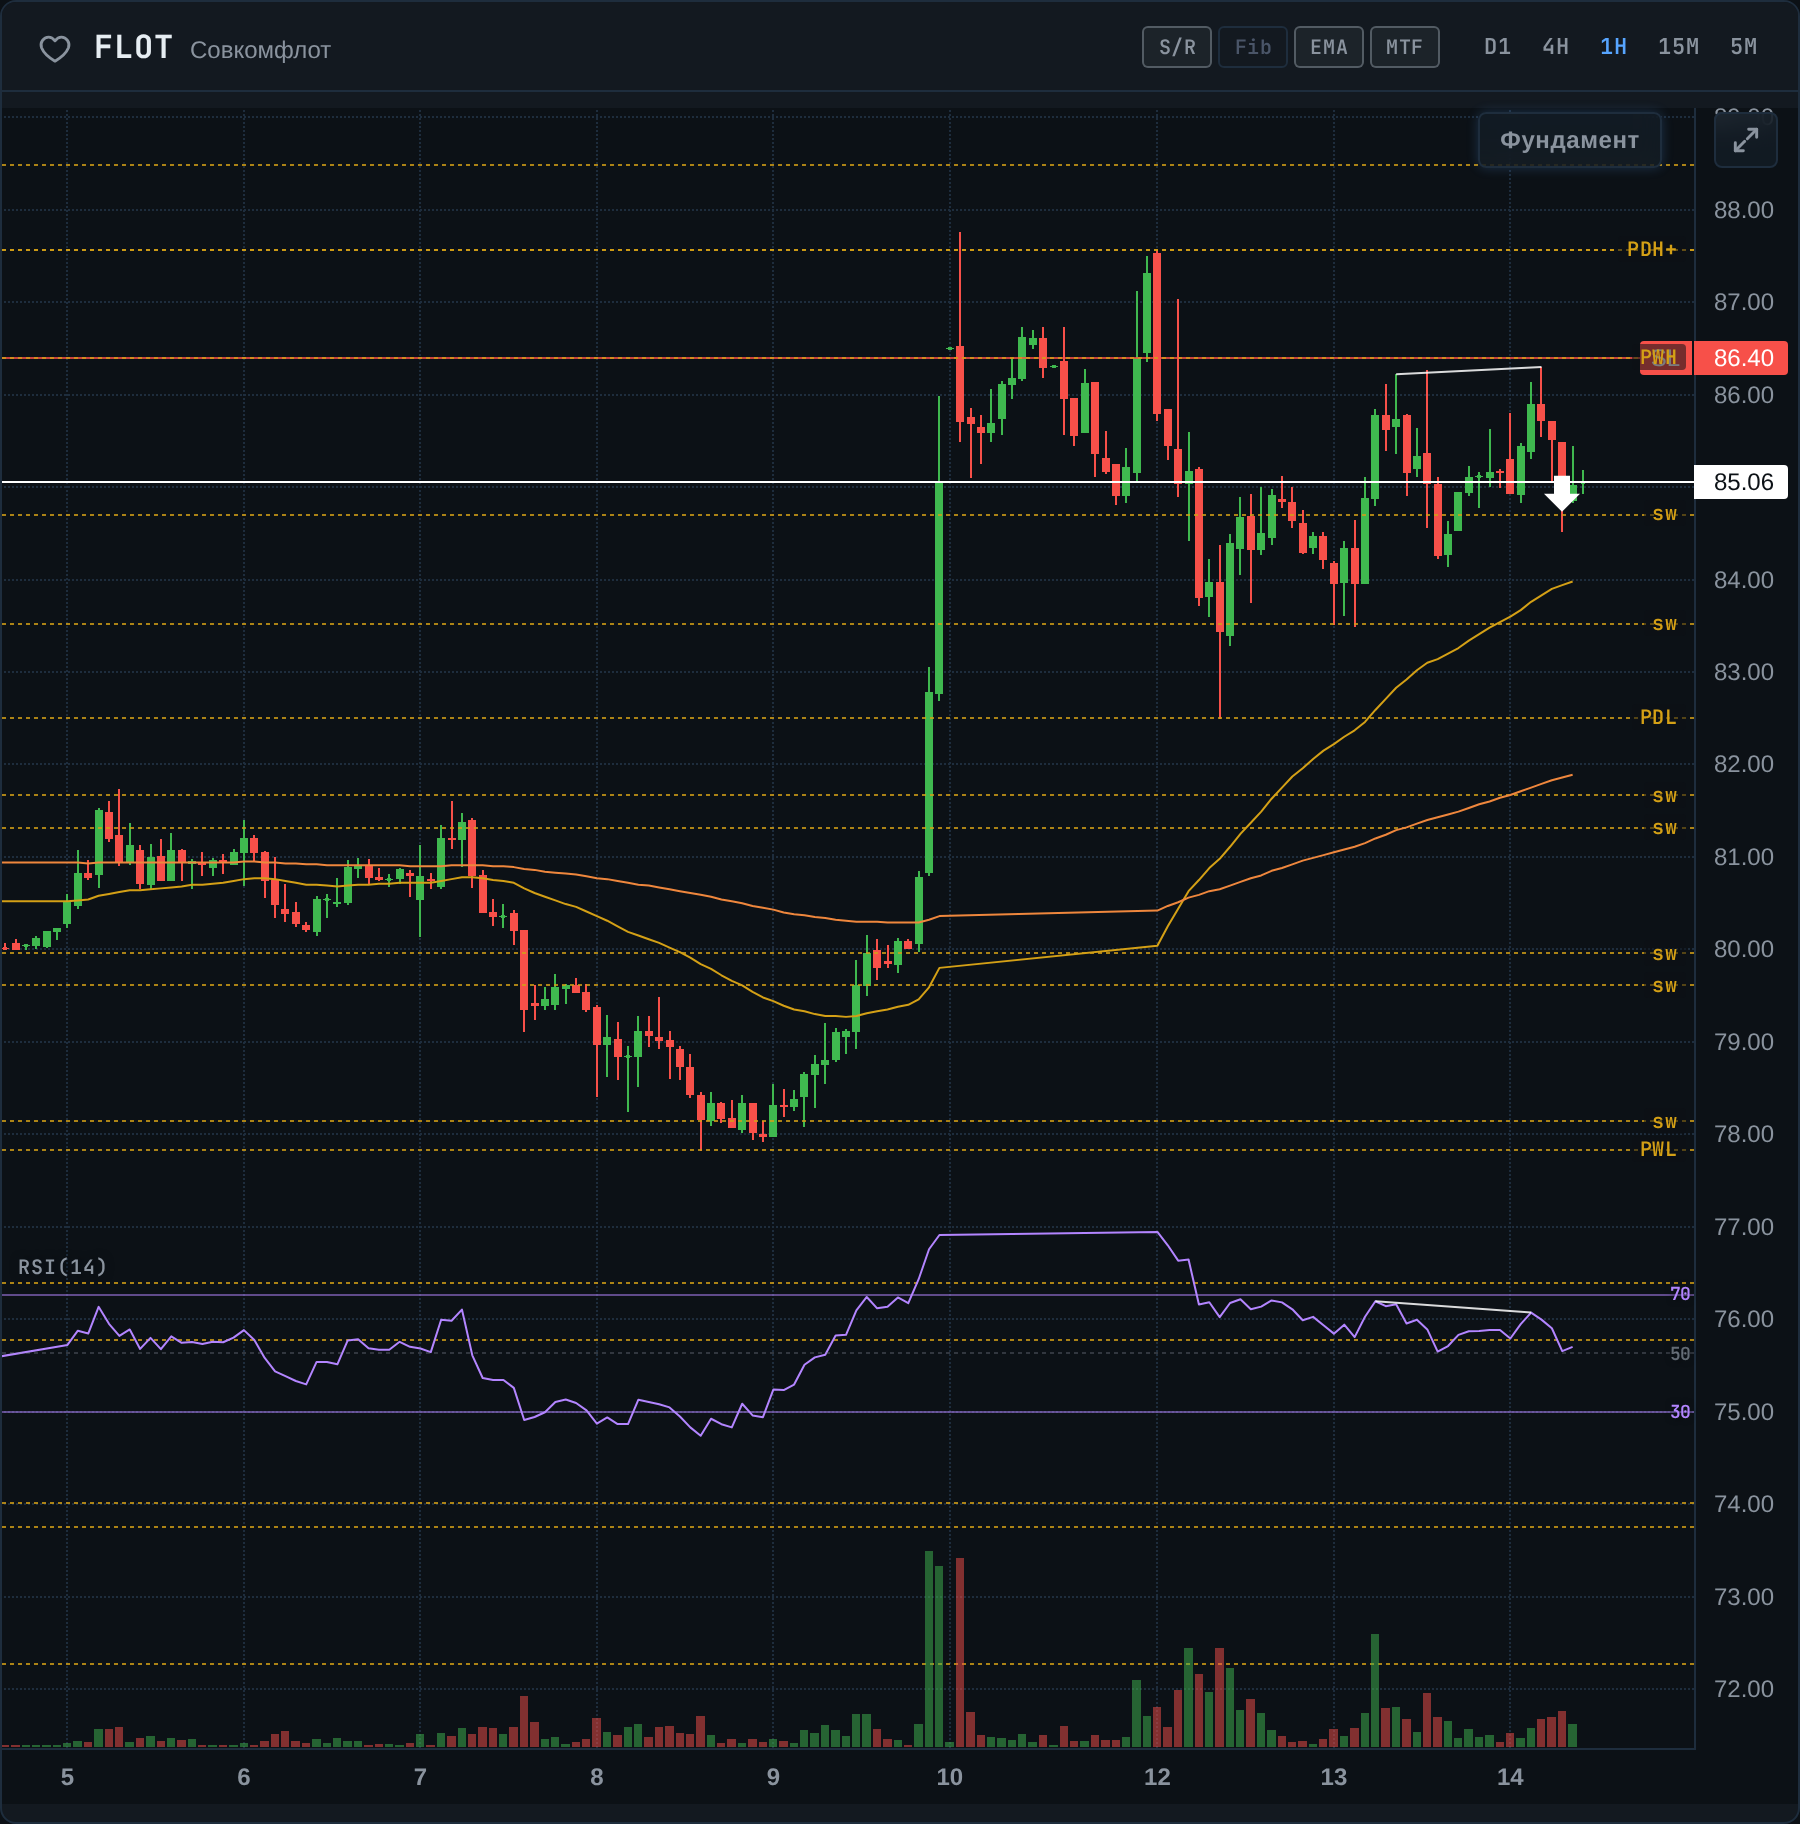The height and width of the screenshot is (1824, 1800).
Task: Enable the Fib overlay
Action: 1253,47
